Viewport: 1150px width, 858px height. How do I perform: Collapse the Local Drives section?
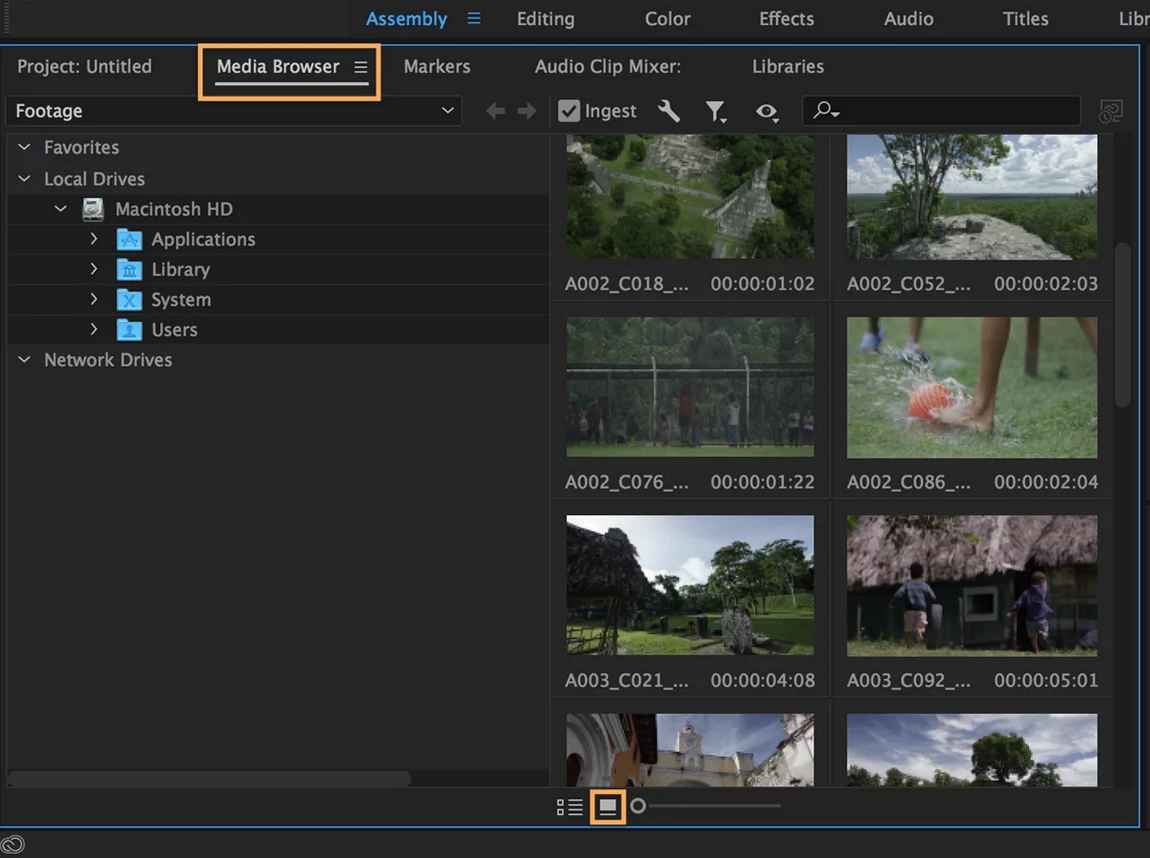tap(23, 179)
